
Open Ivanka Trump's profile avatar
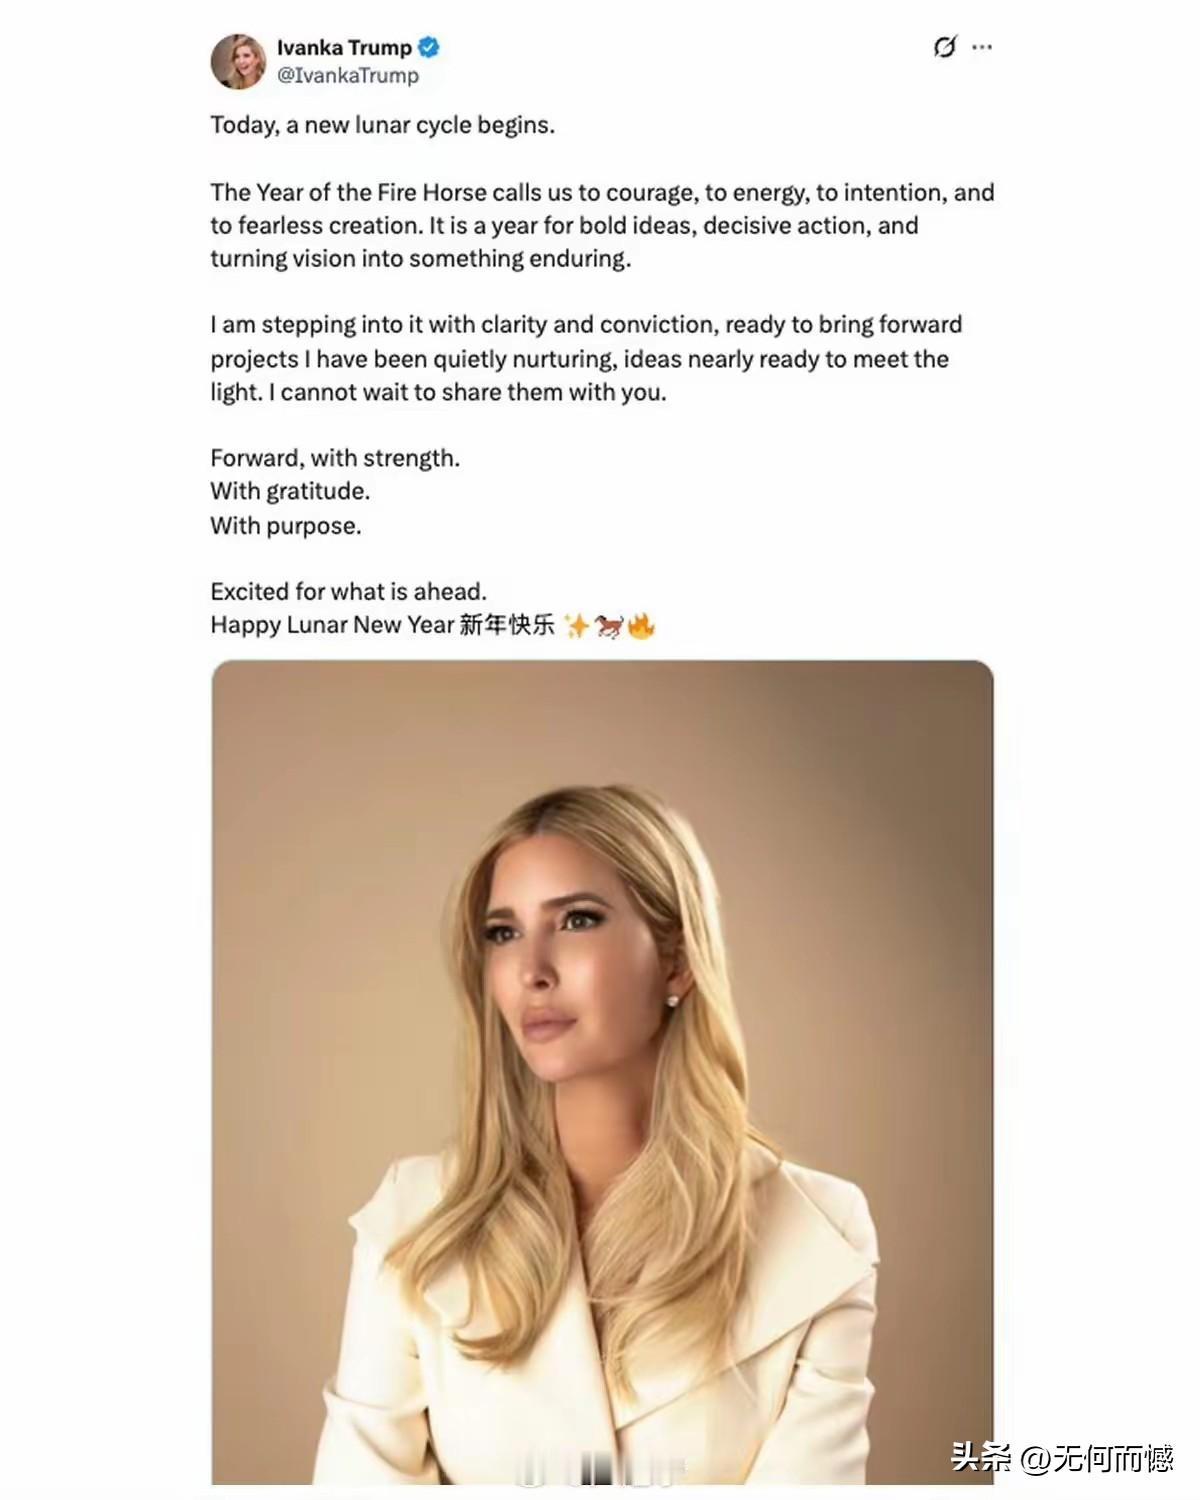[x=238, y=60]
